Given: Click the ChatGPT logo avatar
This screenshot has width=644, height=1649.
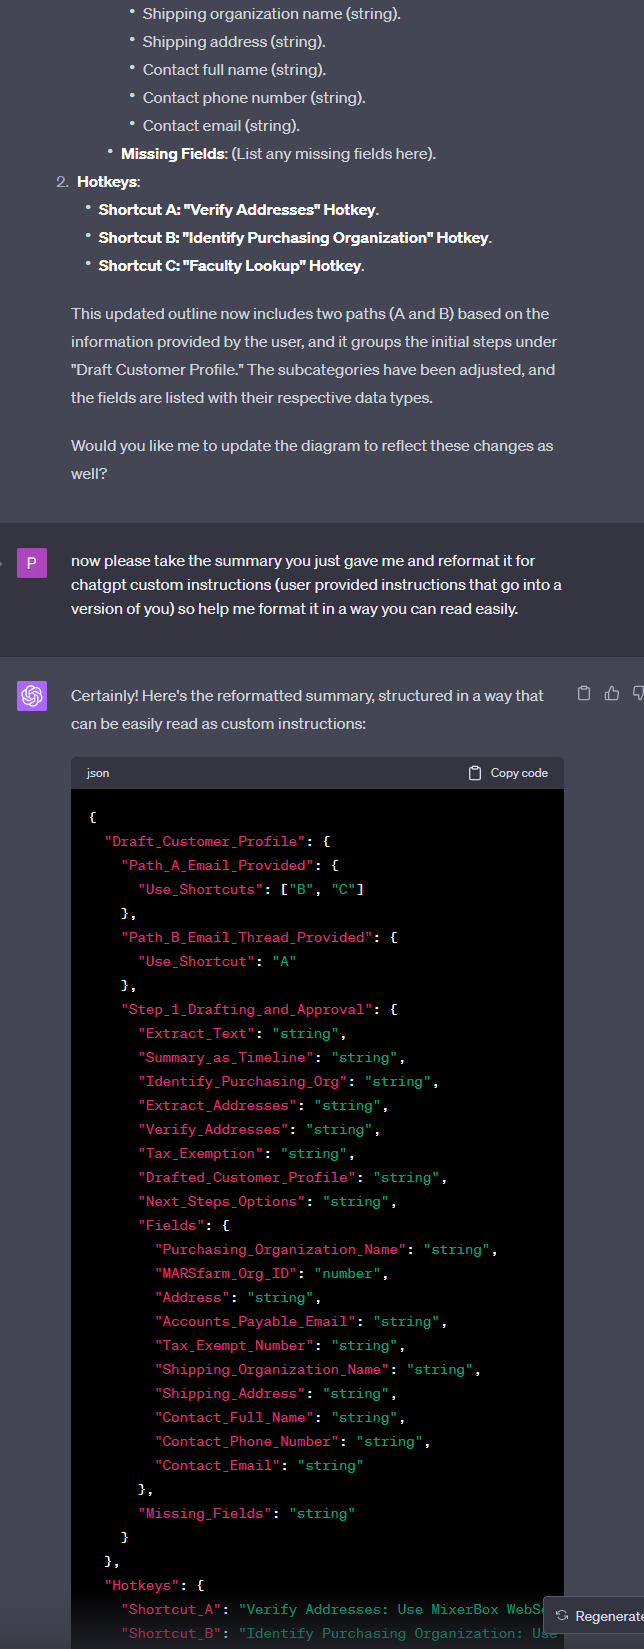Looking at the screenshot, I should 32,695.
